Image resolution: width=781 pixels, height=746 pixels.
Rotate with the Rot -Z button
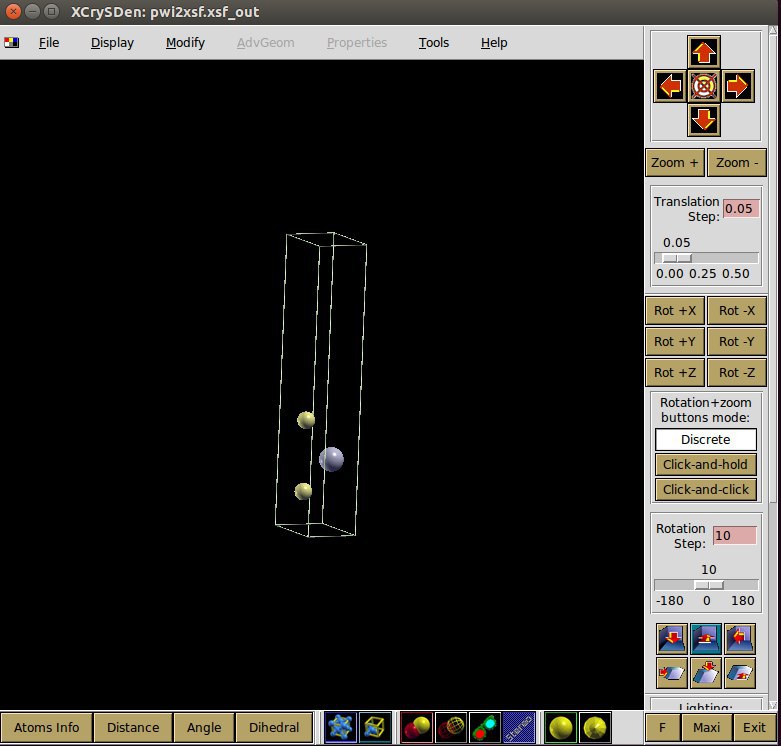pos(737,373)
